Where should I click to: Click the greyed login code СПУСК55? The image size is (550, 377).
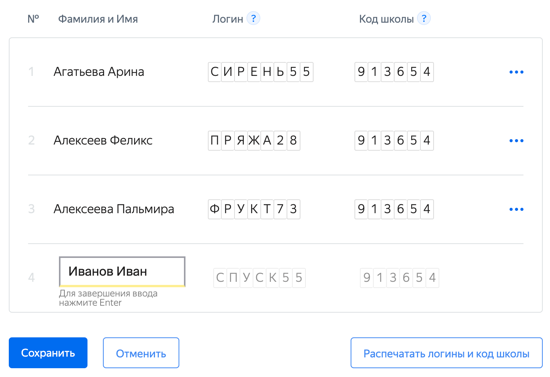click(x=260, y=278)
